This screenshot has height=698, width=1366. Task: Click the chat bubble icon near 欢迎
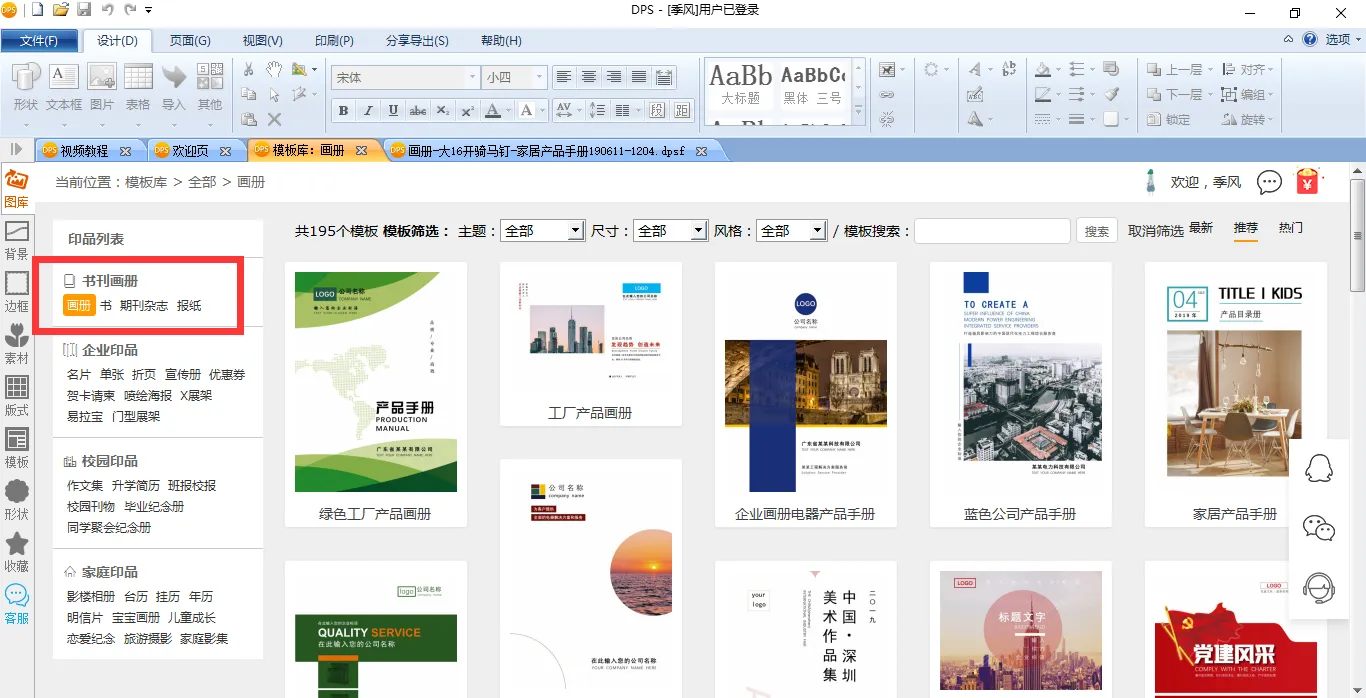1269,182
